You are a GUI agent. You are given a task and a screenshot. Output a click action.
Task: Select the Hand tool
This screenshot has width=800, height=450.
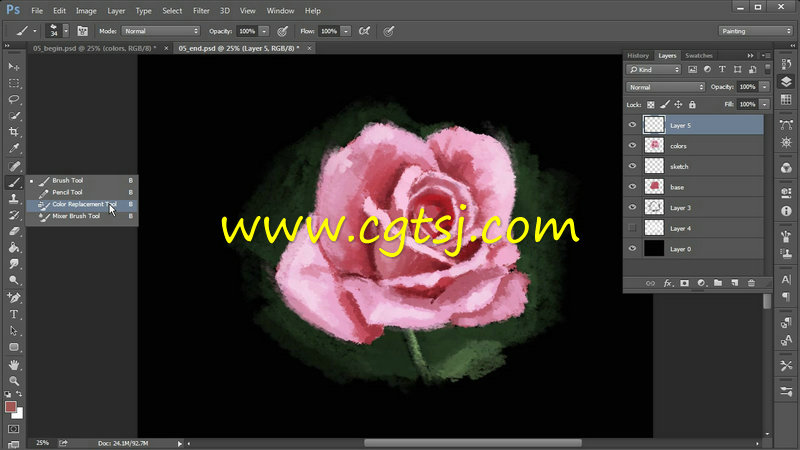coord(14,365)
